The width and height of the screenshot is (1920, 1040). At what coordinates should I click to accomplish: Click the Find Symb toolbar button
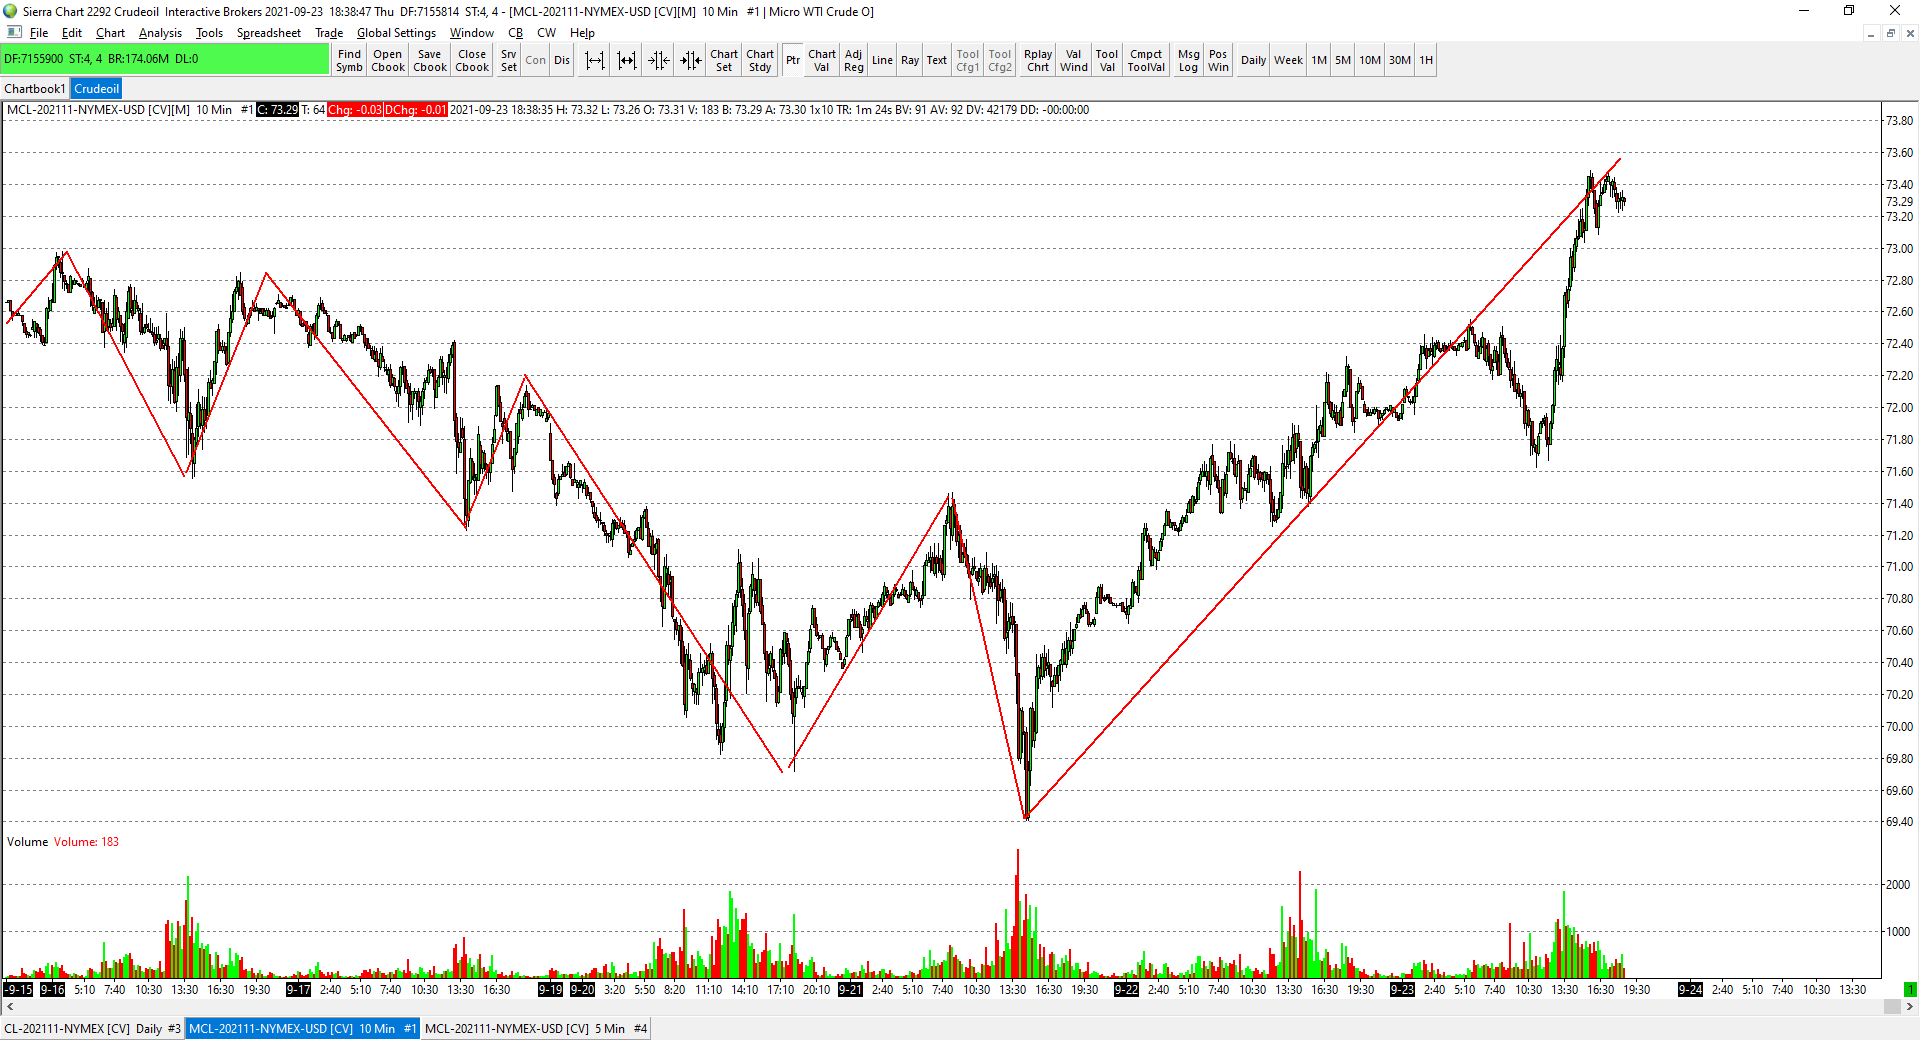point(349,61)
